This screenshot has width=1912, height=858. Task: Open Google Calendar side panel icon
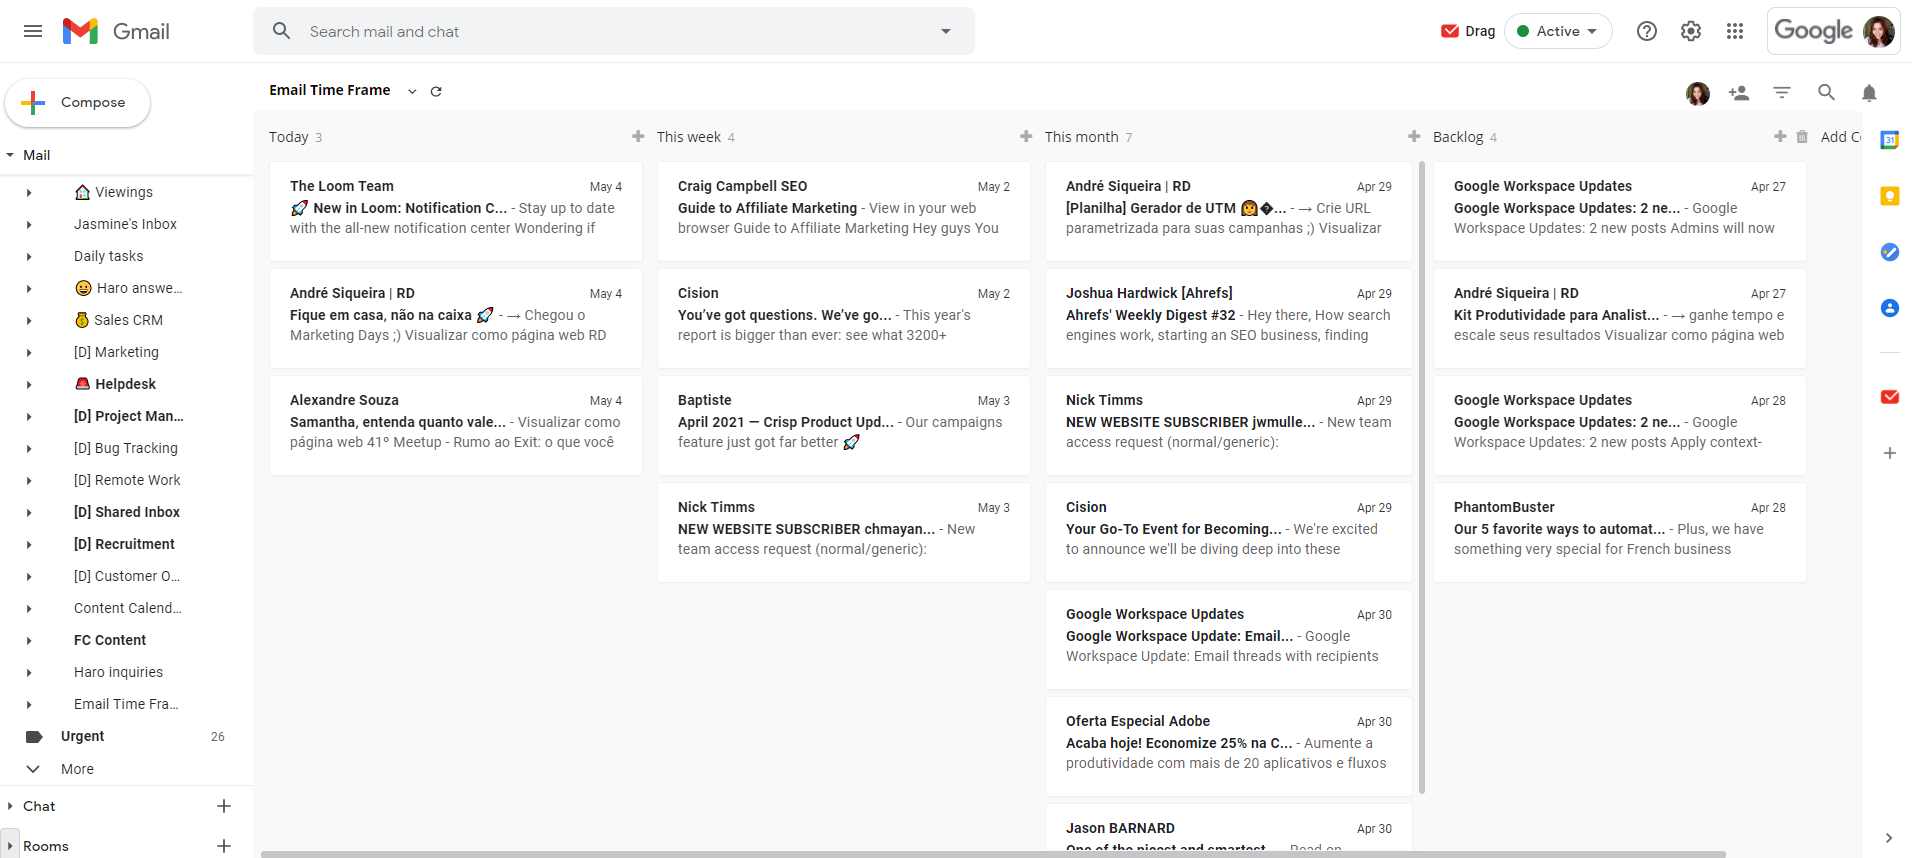[1889, 140]
